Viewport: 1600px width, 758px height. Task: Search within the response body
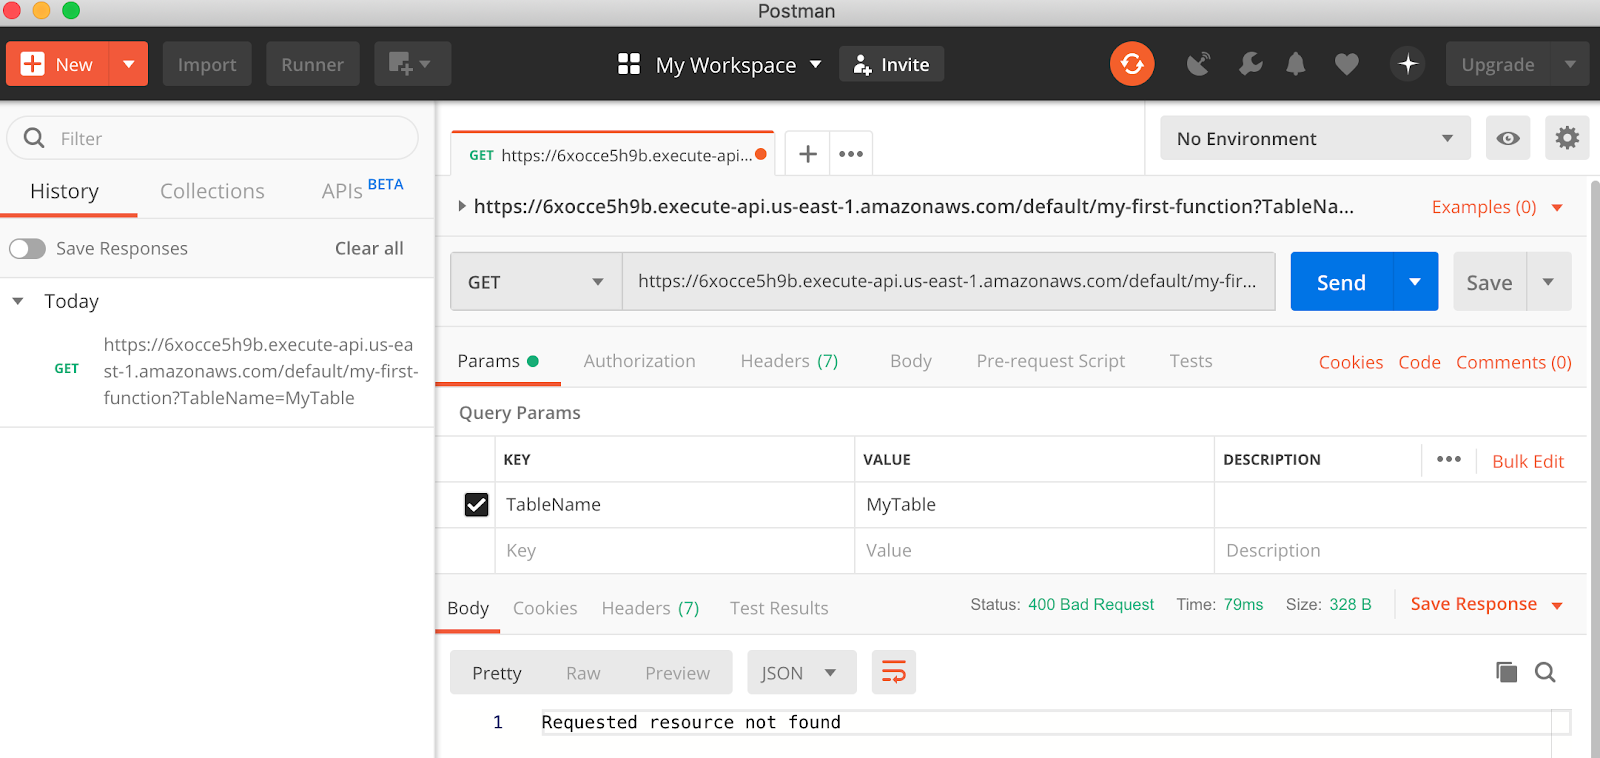point(1545,672)
